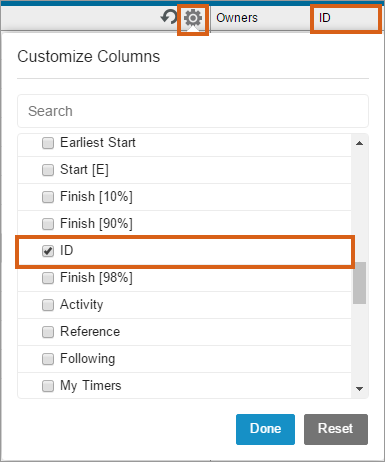The image size is (385, 462).
Task: Focus the Search columns field
Action: coord(193,111)
